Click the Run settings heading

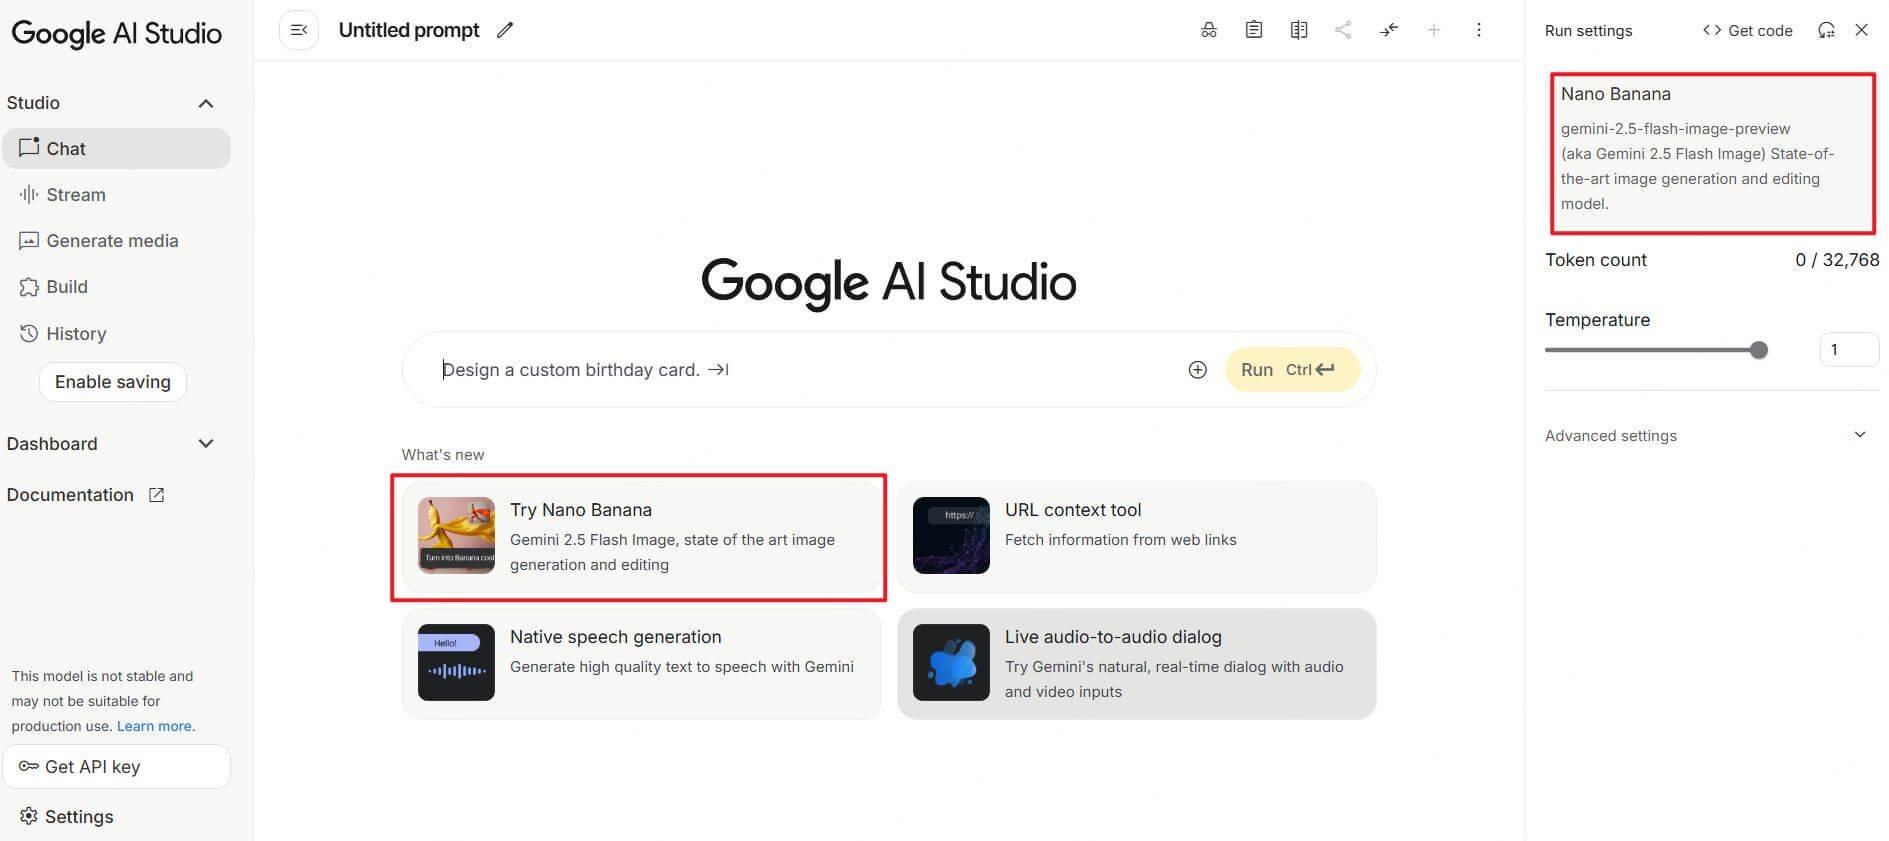(x=1588, y=31)
